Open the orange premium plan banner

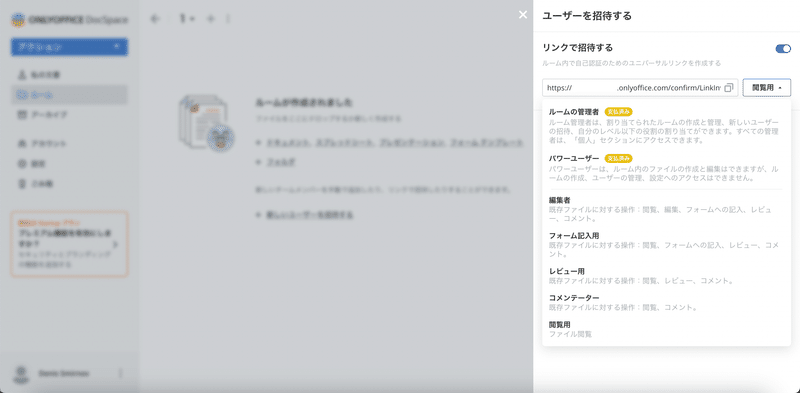[69, 244]
